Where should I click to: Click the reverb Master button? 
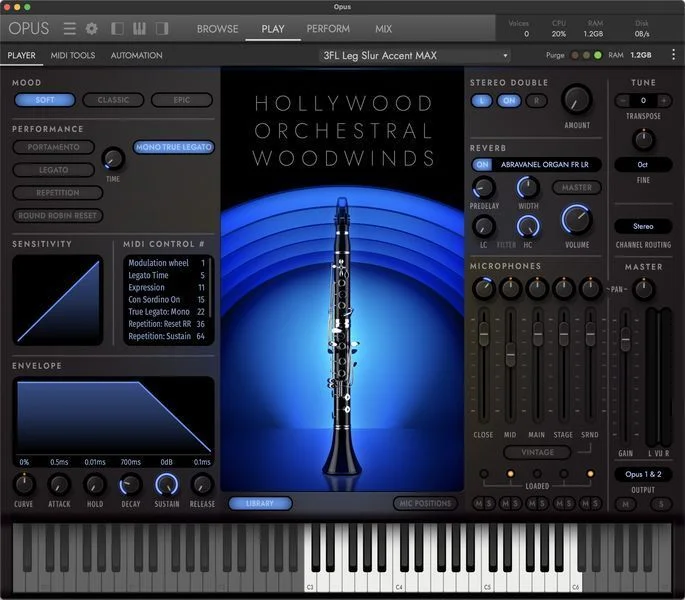click(577, 187)
